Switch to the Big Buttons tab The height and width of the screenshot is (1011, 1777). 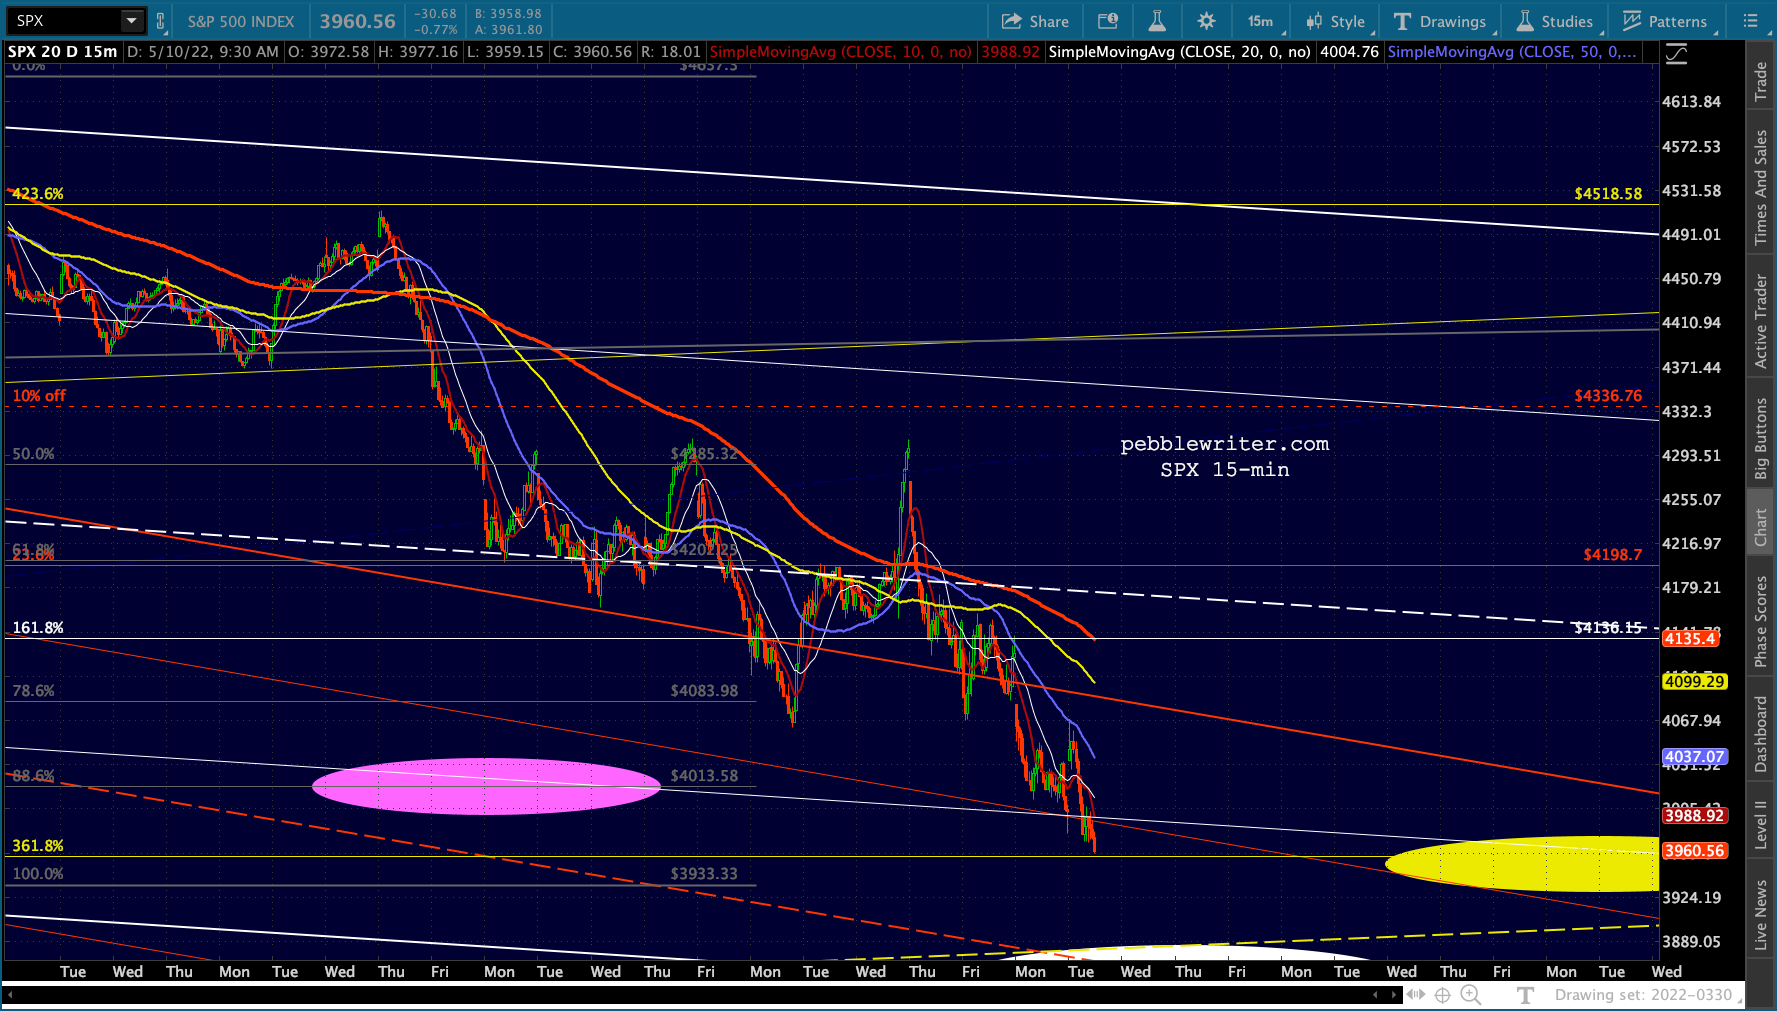(x=1761, y=439)
